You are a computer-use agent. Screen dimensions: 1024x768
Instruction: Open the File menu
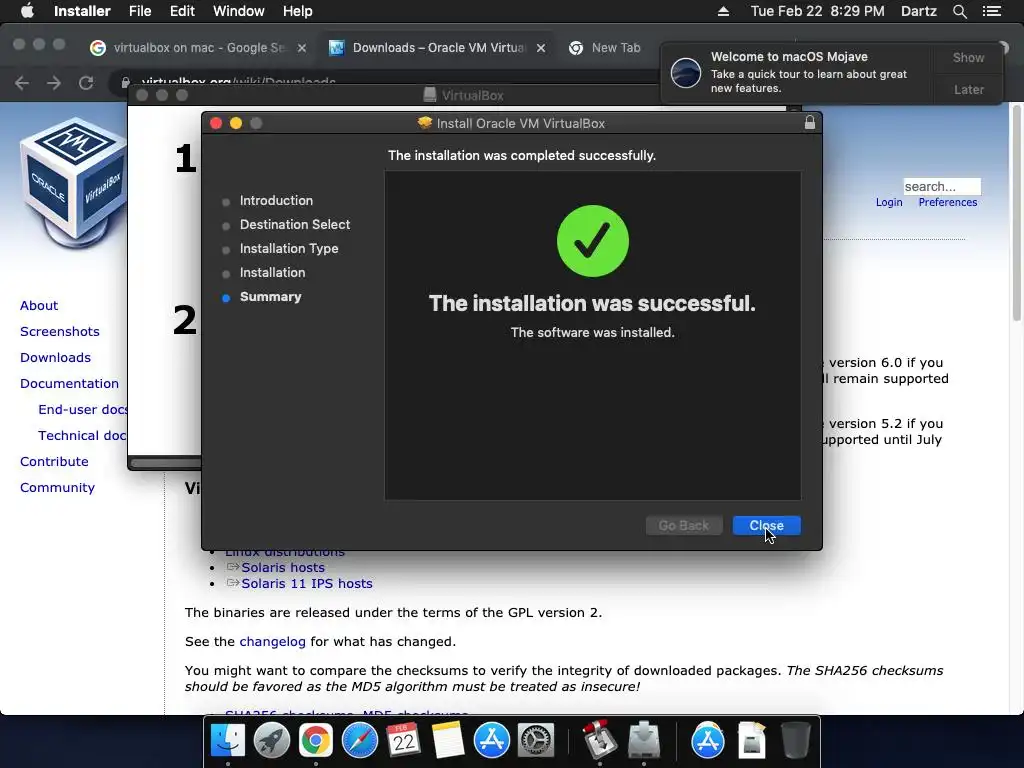point(140,11)
